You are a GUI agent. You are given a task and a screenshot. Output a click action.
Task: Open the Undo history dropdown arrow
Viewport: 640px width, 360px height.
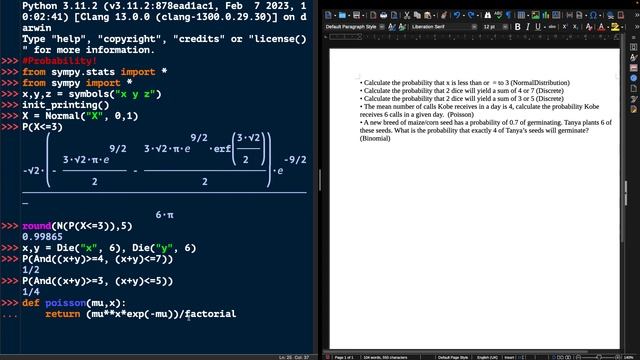[464, 16]
